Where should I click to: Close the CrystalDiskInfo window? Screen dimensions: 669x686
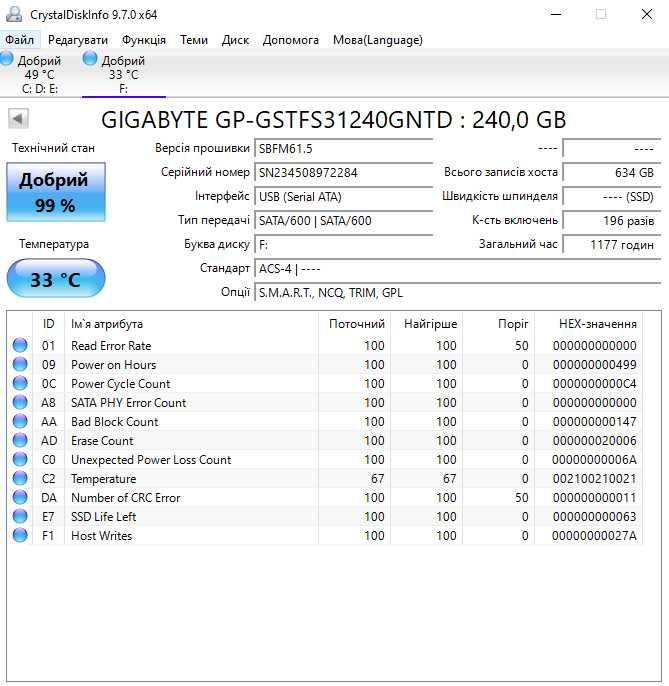[647, 14]
